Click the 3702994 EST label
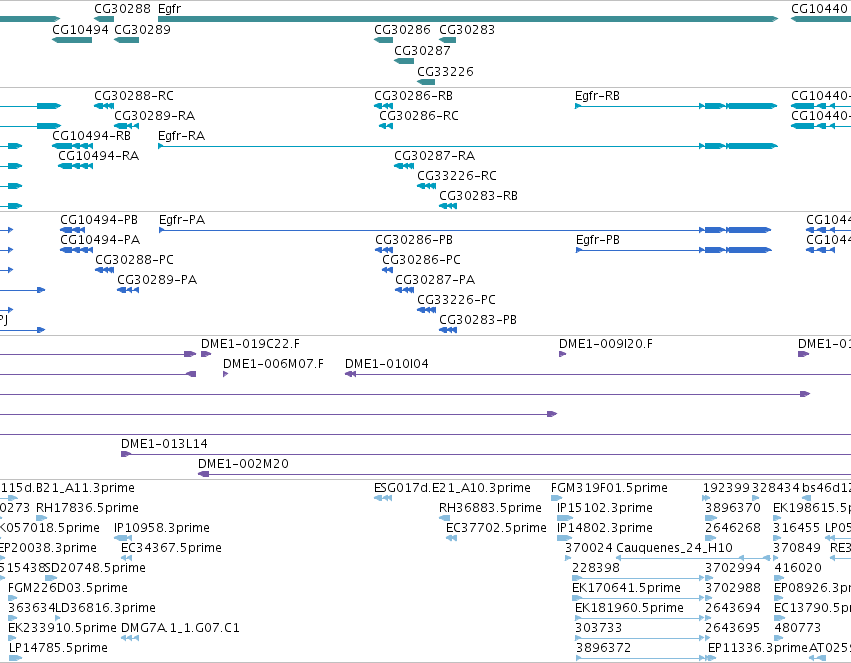The image size is (851, 663). coord(733,568)
